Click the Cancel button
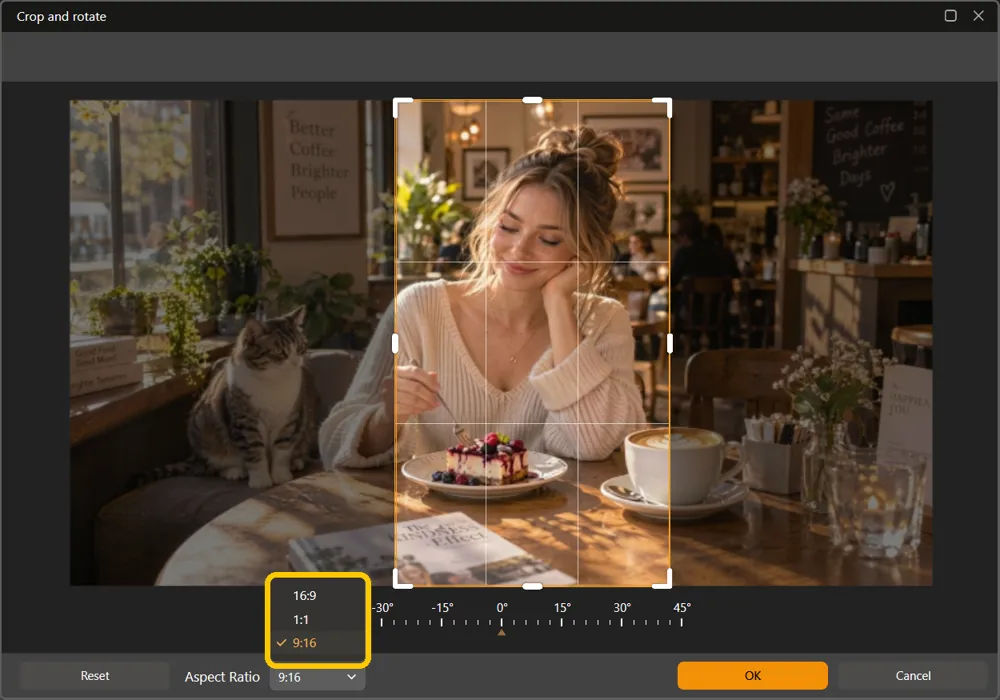 913,676
